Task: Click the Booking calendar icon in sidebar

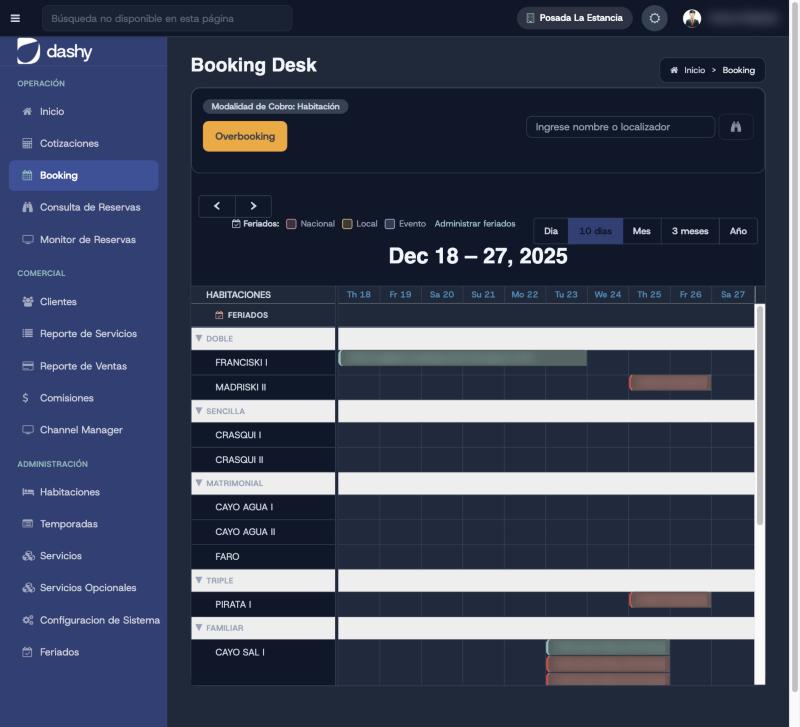Action: [28, 176]
